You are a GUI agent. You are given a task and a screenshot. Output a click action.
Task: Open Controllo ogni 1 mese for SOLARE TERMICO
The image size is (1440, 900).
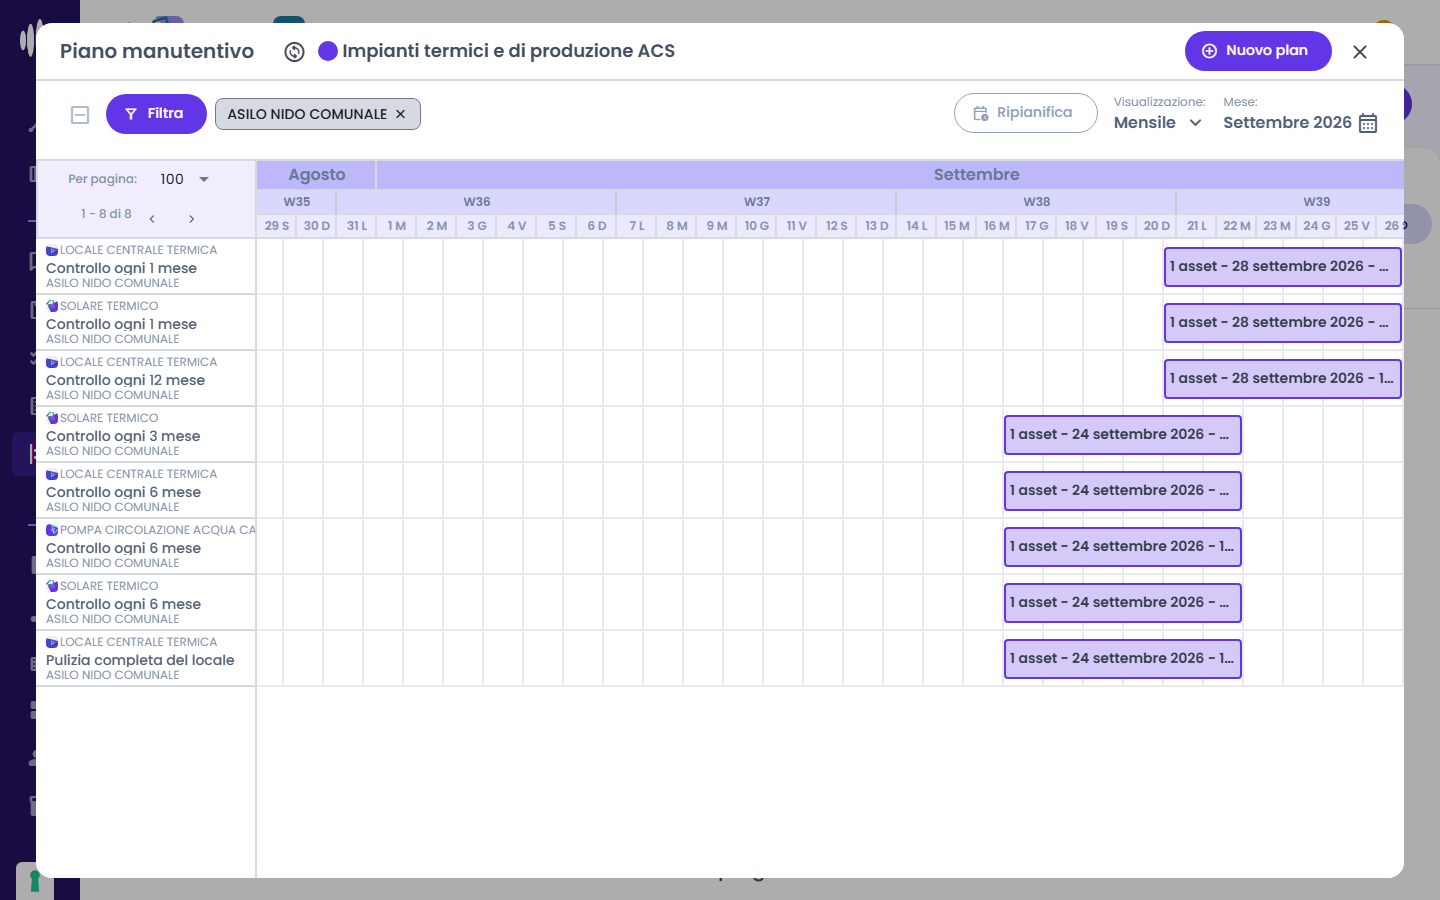146,322
